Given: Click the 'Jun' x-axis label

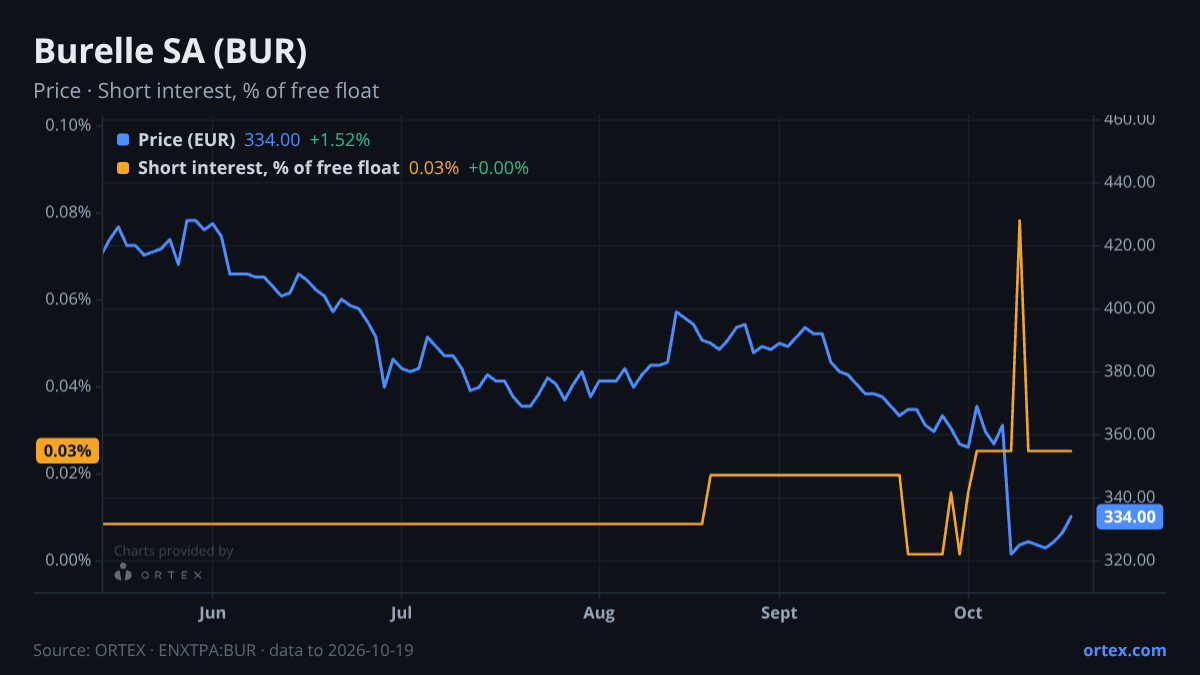Looking at the screenshot, I should [212, 613].
